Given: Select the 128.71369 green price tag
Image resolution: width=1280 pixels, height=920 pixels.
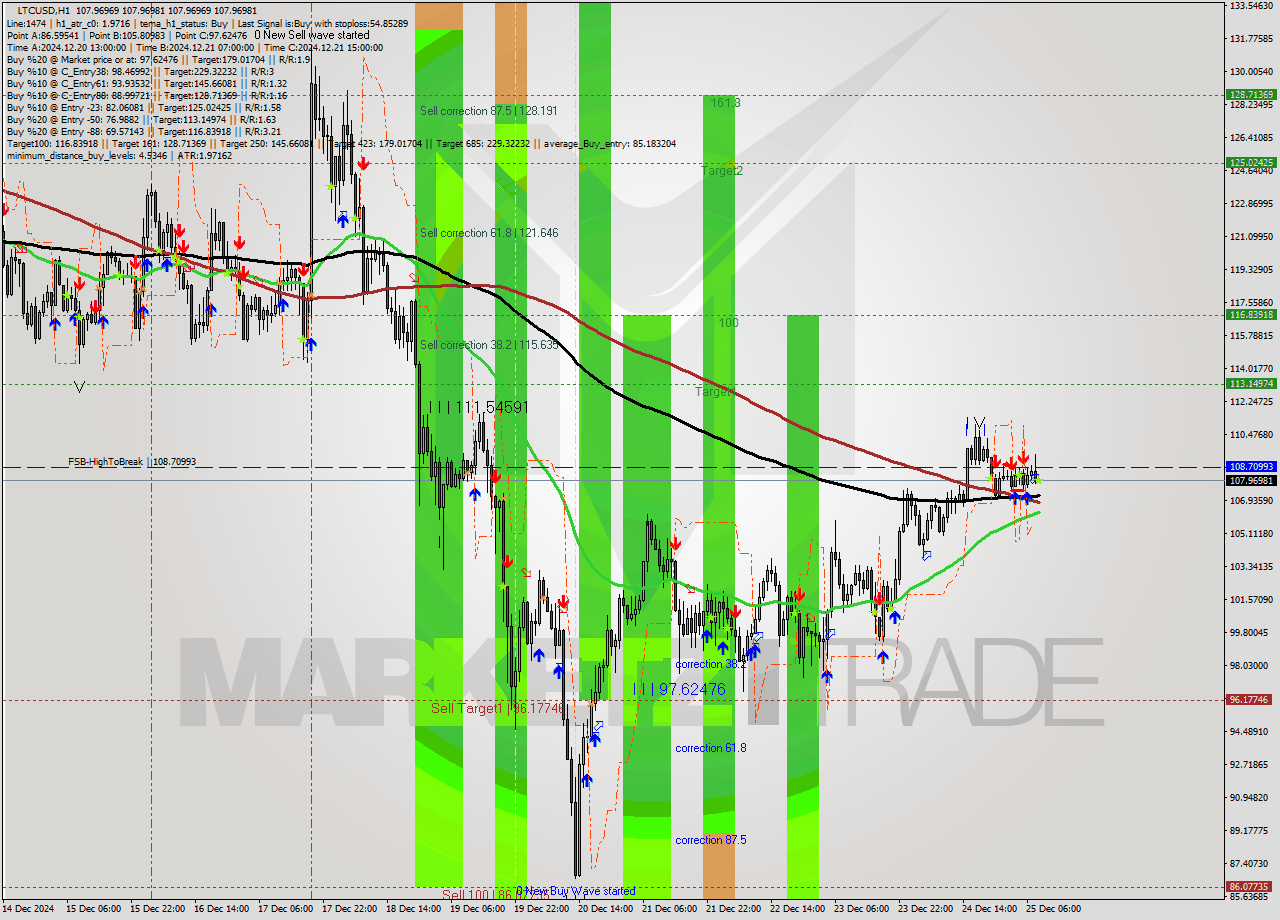Looking at the screenshot, I should click(x=1251, y=94).
